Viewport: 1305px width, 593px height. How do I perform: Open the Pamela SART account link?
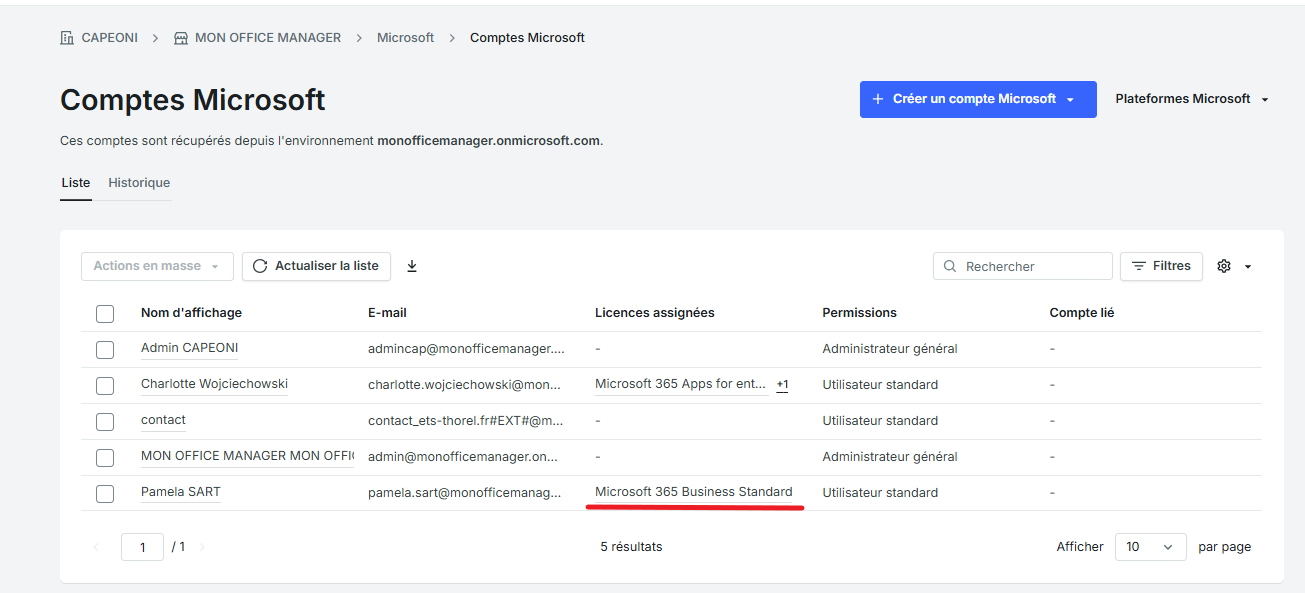181,492
